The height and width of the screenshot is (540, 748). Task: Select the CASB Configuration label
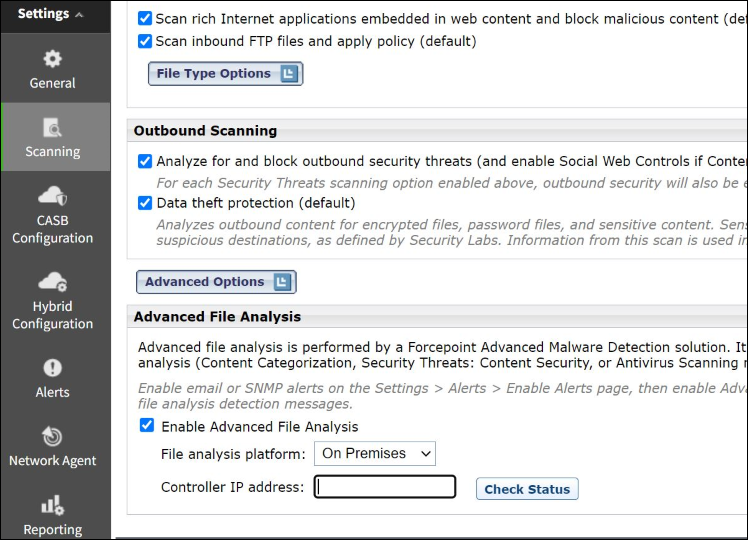(x=52, y=229)
